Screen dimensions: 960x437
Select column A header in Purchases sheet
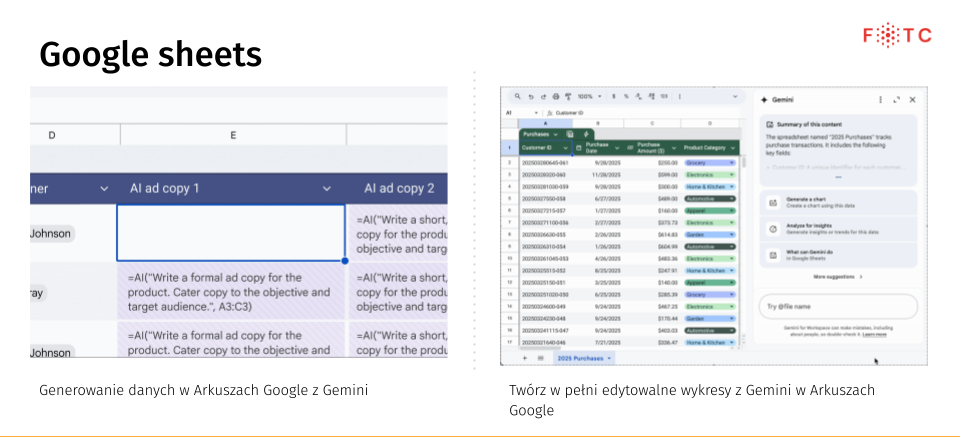[546, 124]
